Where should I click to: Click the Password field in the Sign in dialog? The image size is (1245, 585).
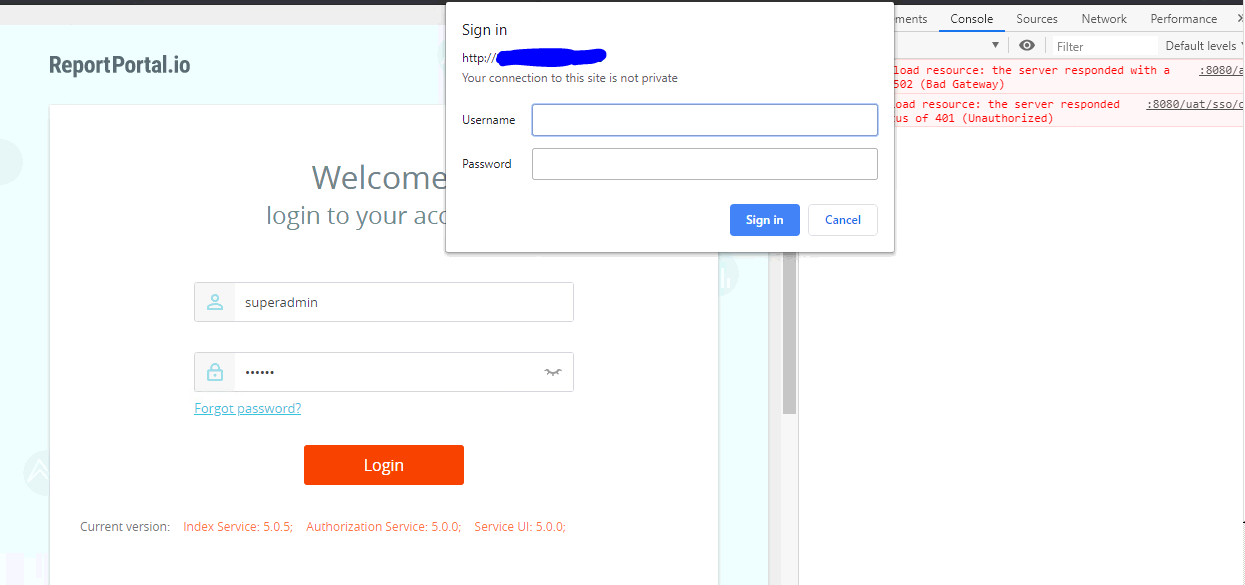(703, 163)
